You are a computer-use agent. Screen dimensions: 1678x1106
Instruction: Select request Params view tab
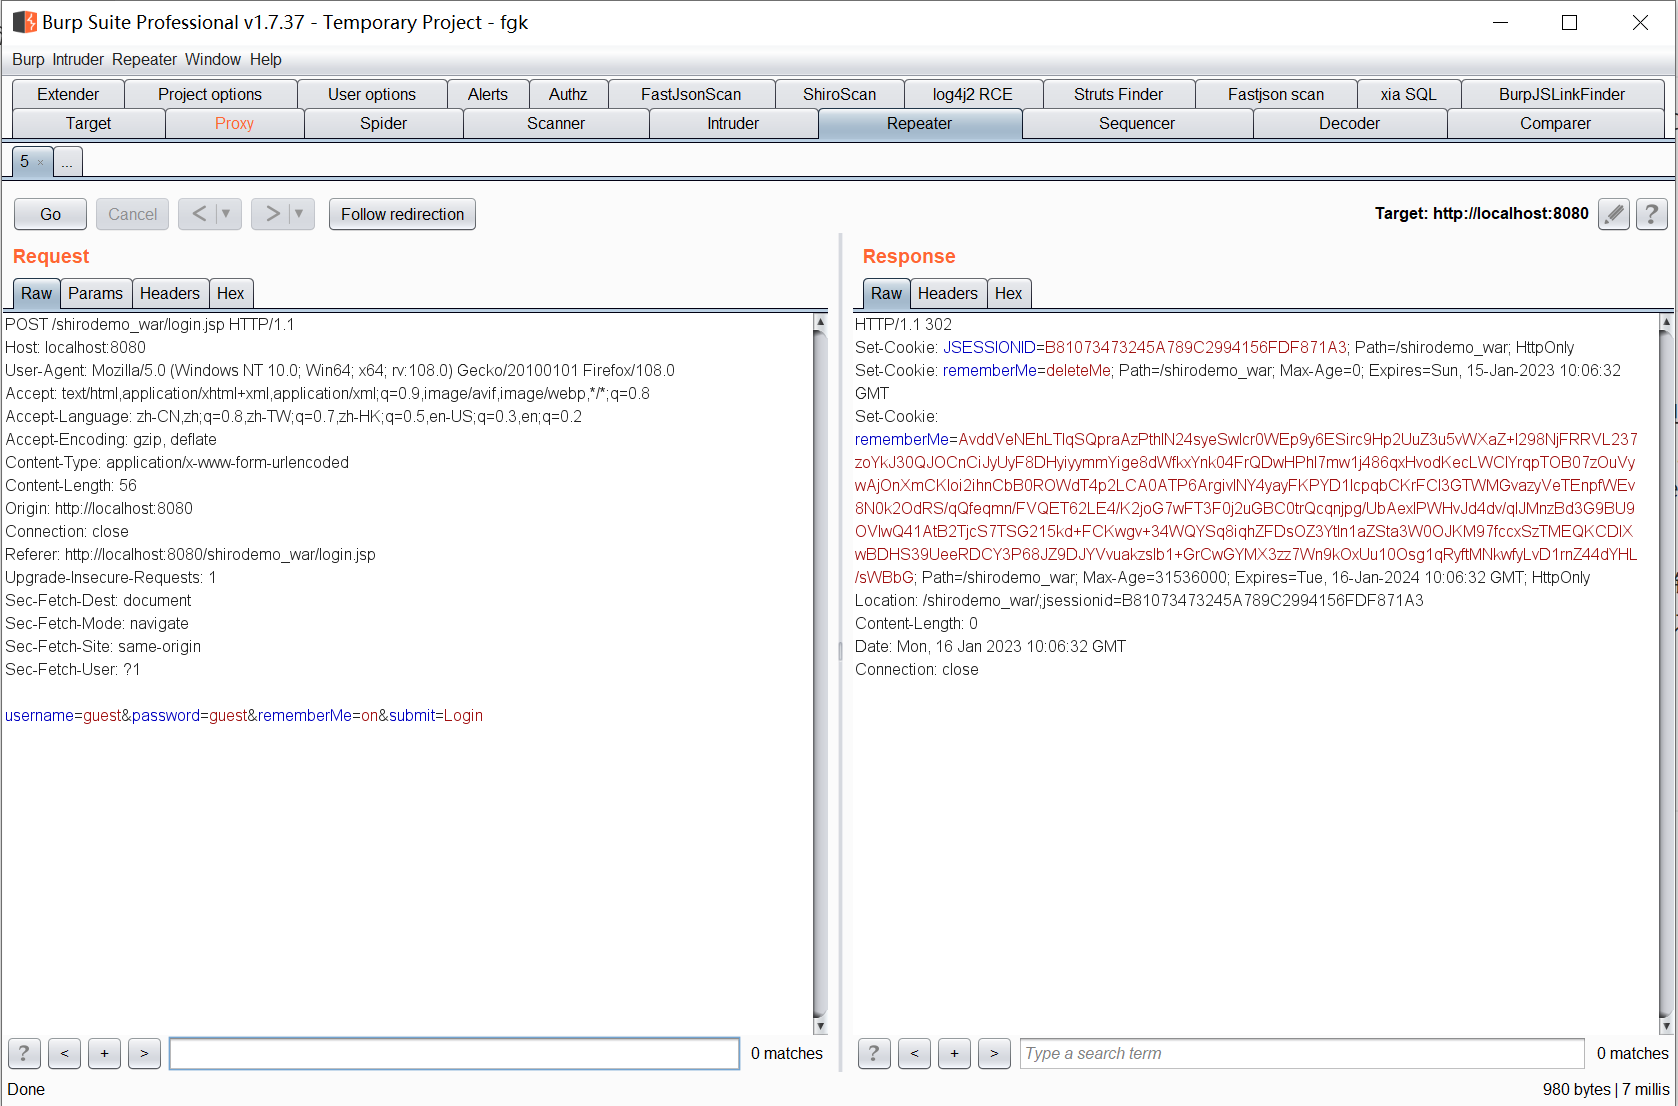[95, 293]
